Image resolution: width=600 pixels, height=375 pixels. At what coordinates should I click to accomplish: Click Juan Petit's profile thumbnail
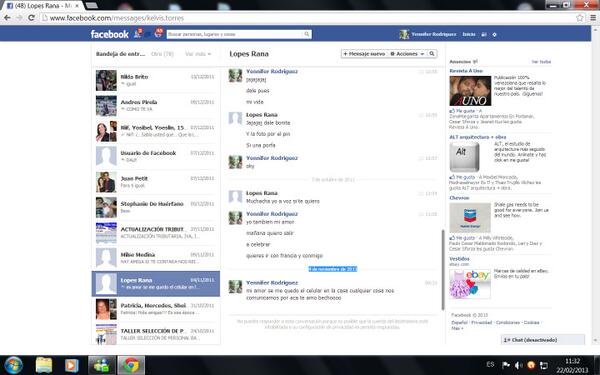106,182
